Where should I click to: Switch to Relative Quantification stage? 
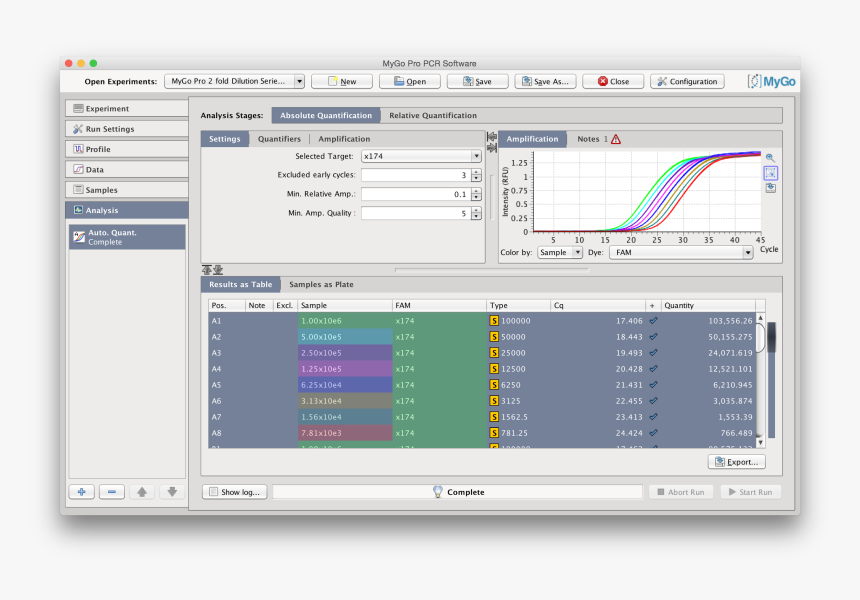tap(433, 115)
